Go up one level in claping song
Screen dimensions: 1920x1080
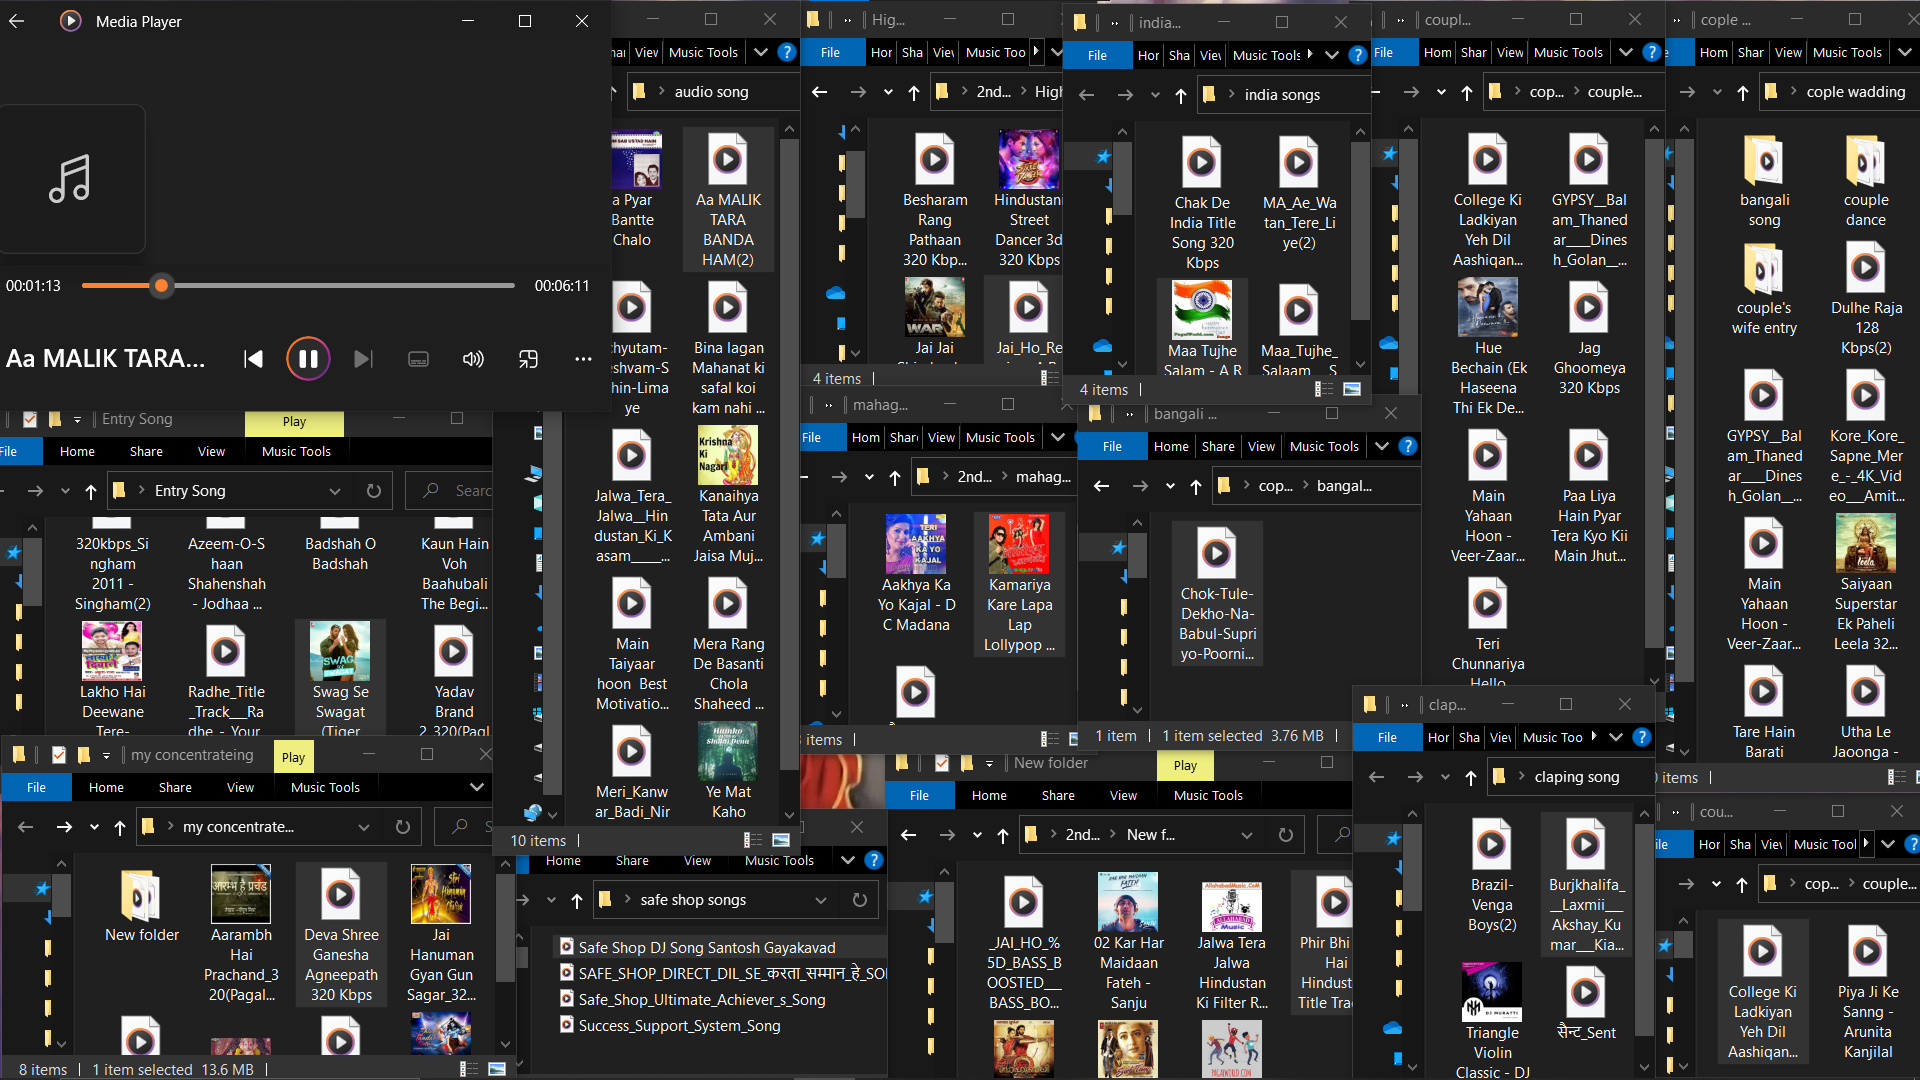[x=1470, y=777]
